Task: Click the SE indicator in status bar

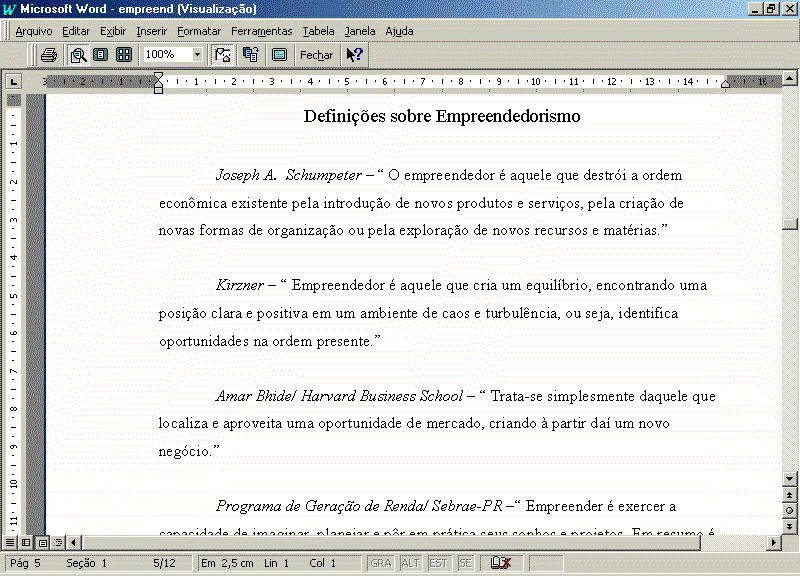Action: click(465, 563)
